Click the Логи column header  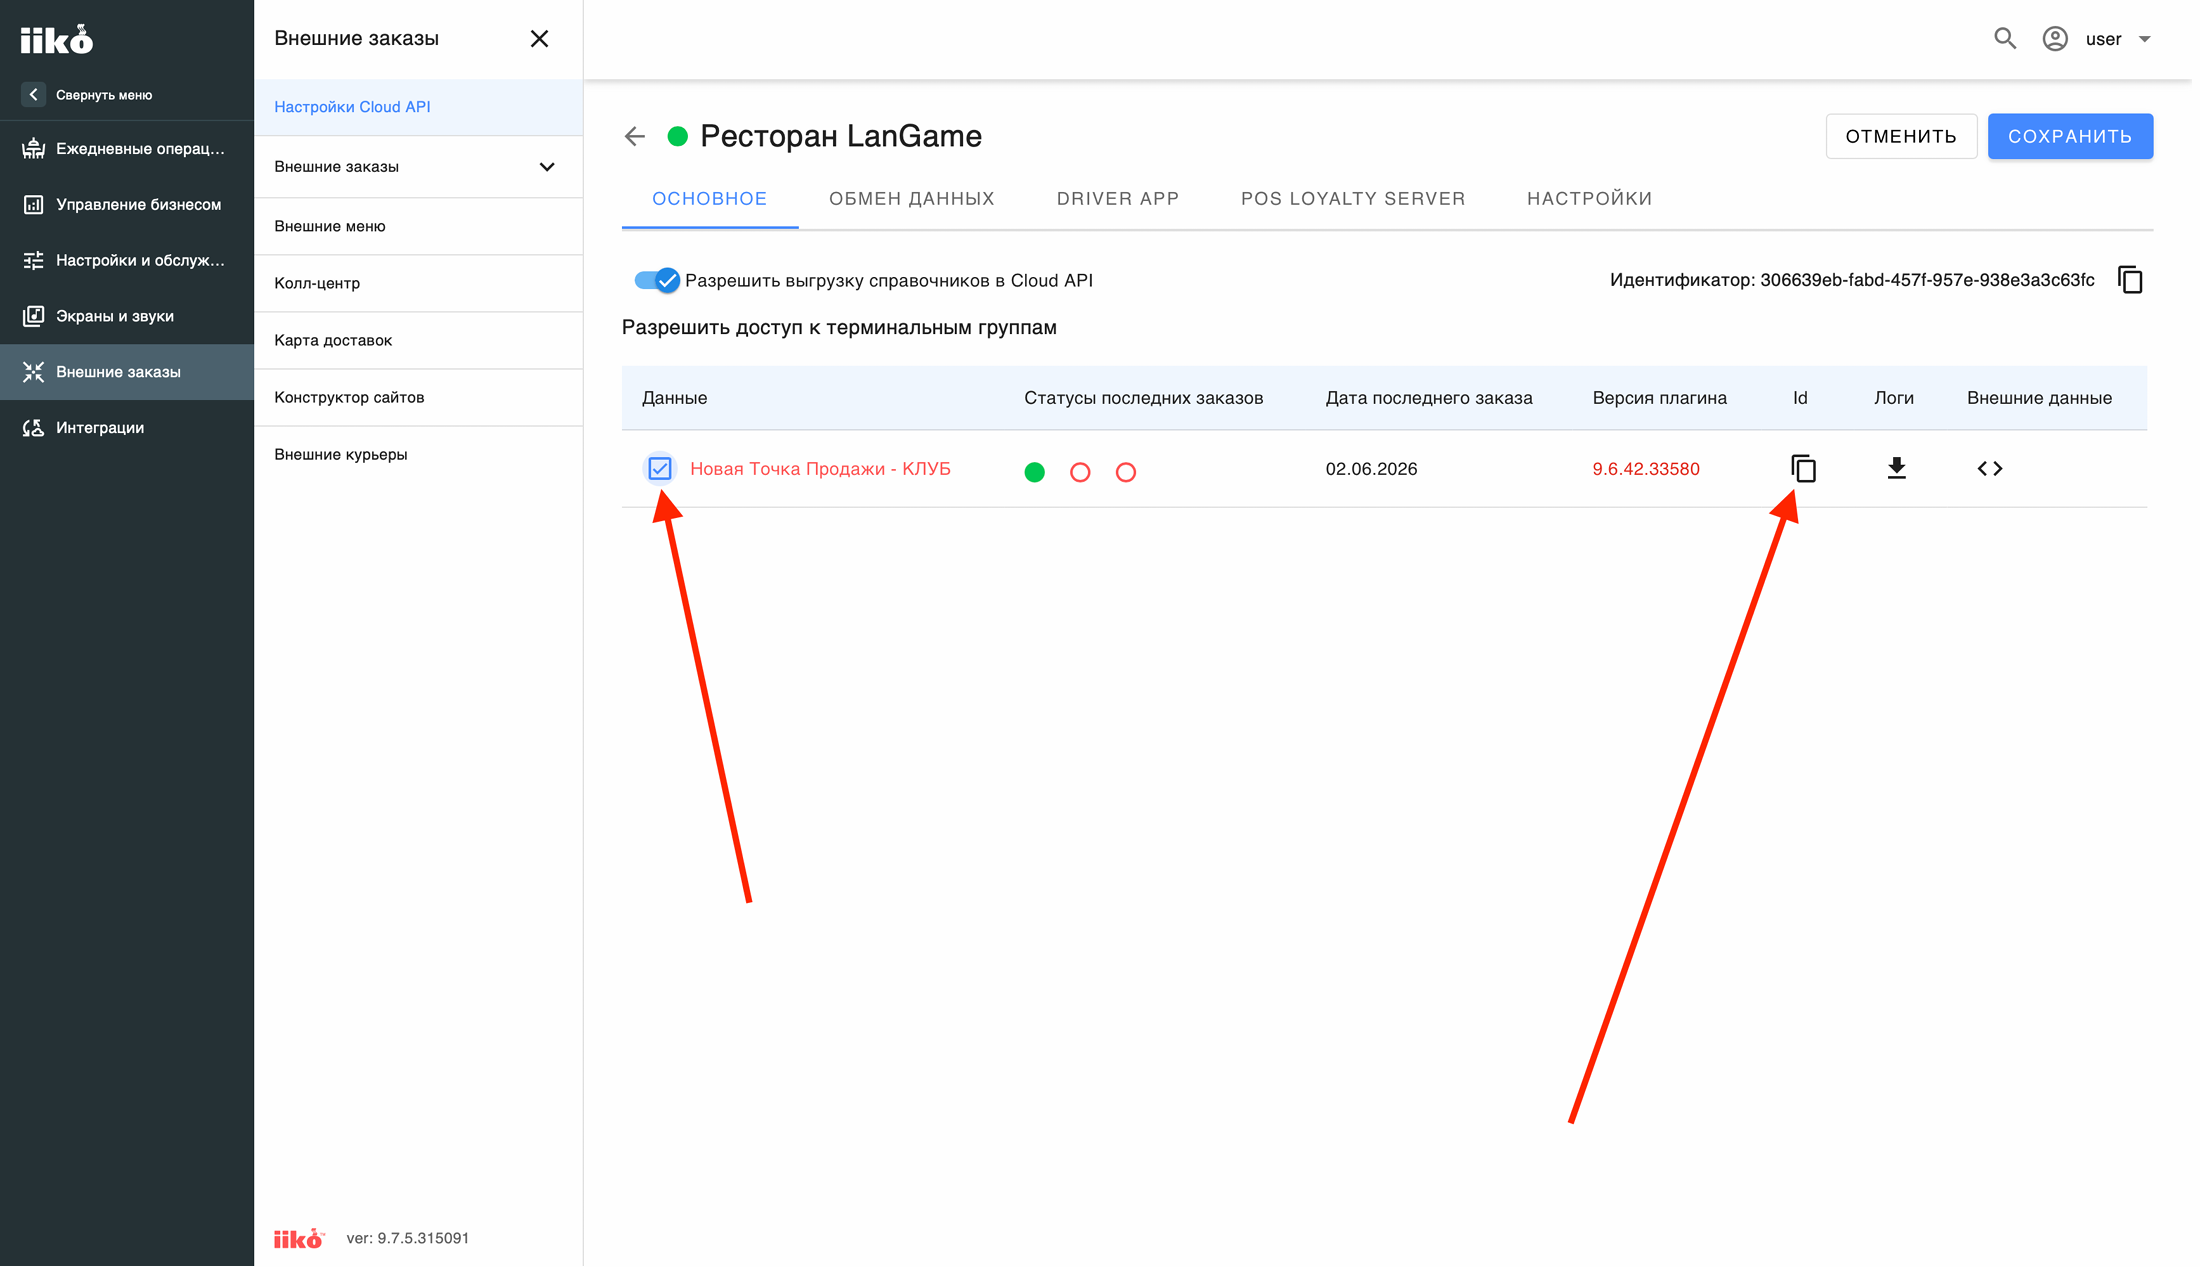click(1894, 398)
